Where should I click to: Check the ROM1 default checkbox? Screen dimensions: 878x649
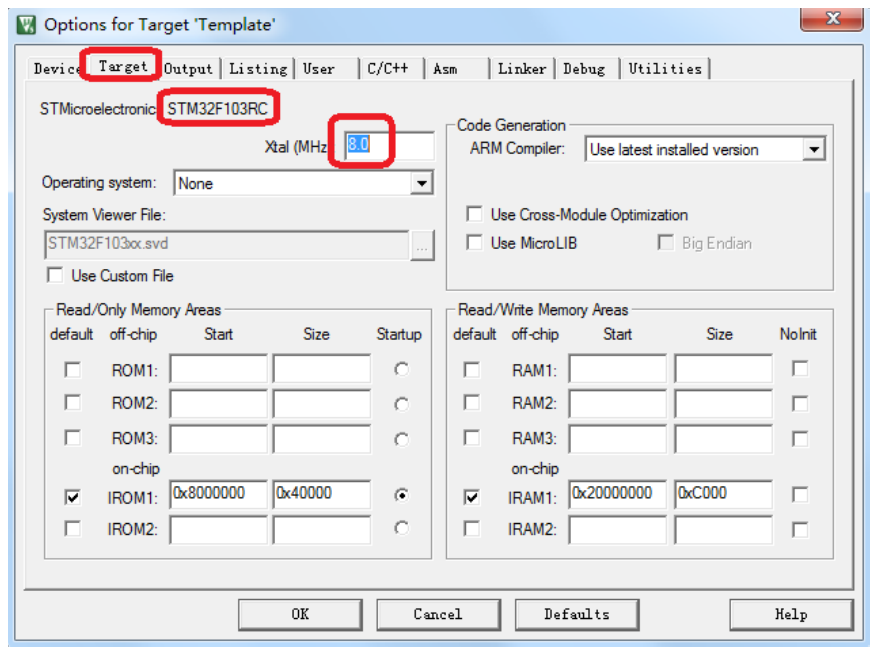point(73,370)
